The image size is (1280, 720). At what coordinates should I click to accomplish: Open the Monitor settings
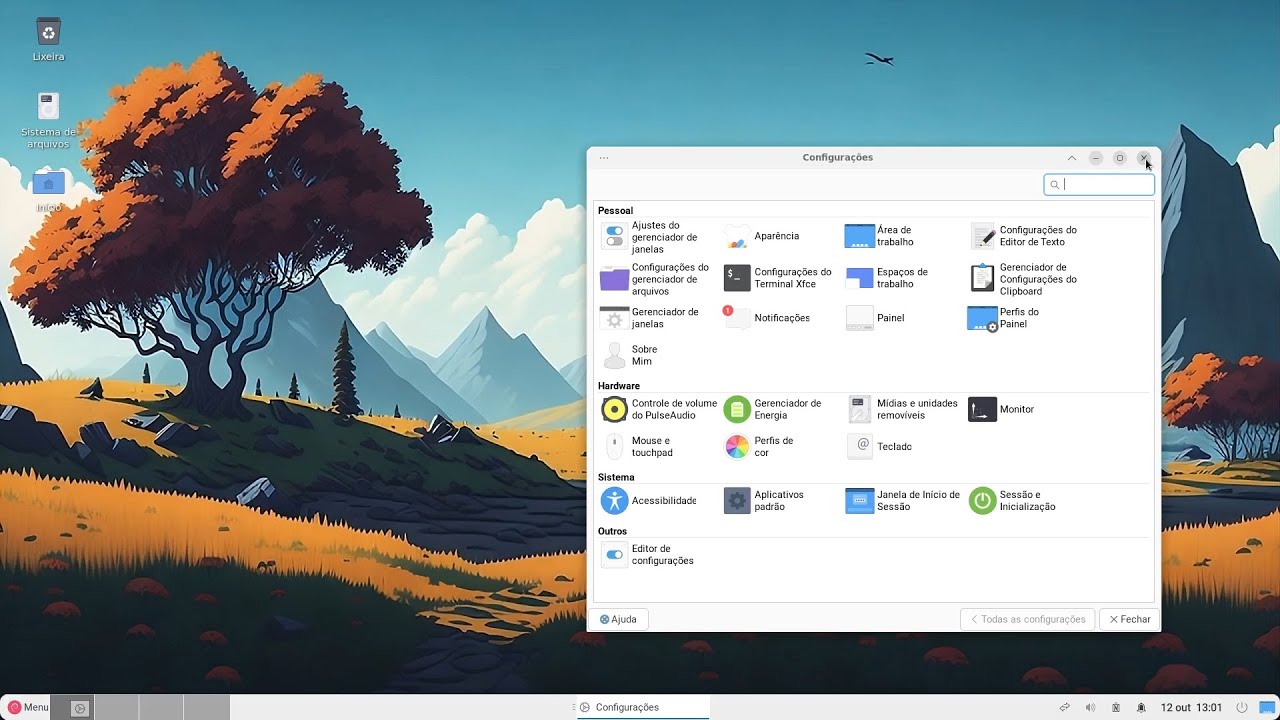pos(1001,409)
